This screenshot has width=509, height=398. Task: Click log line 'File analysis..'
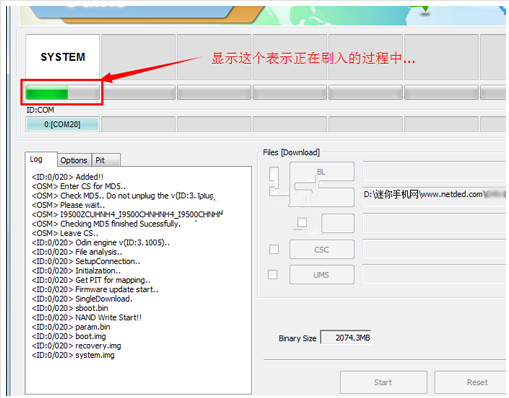[77, 252]
